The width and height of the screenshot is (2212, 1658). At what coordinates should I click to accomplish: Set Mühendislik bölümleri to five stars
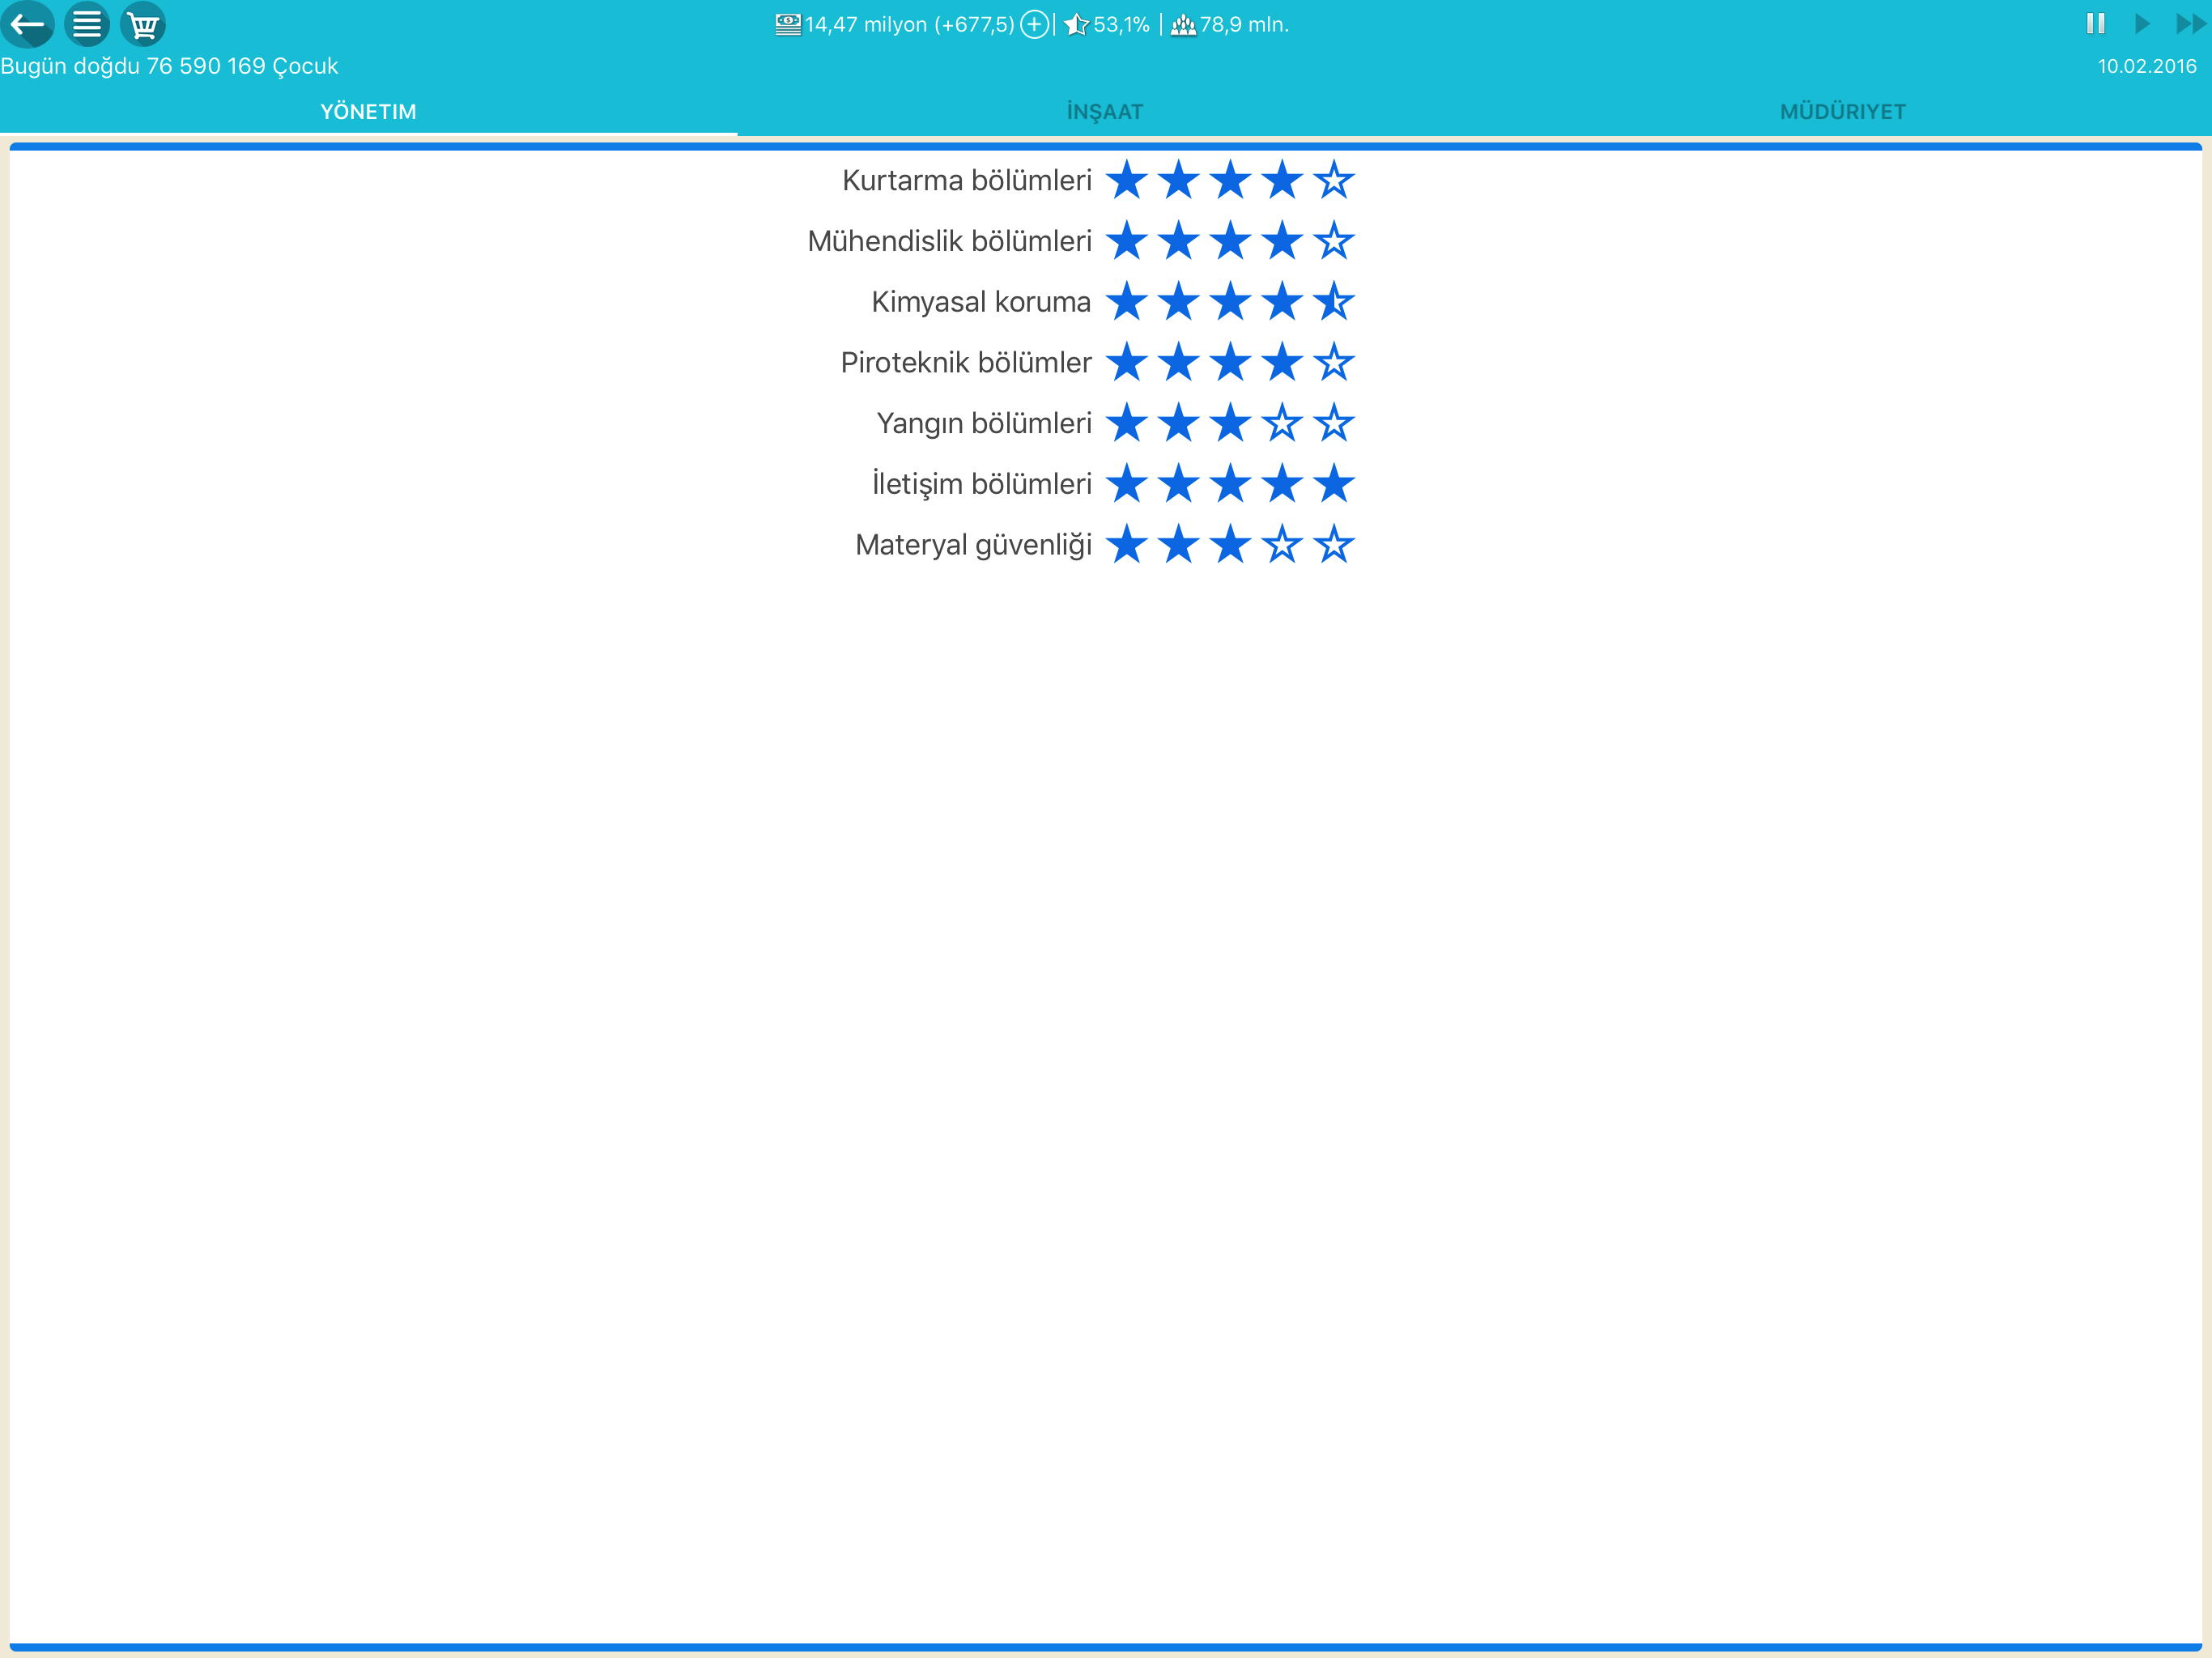coord(1334,241)
